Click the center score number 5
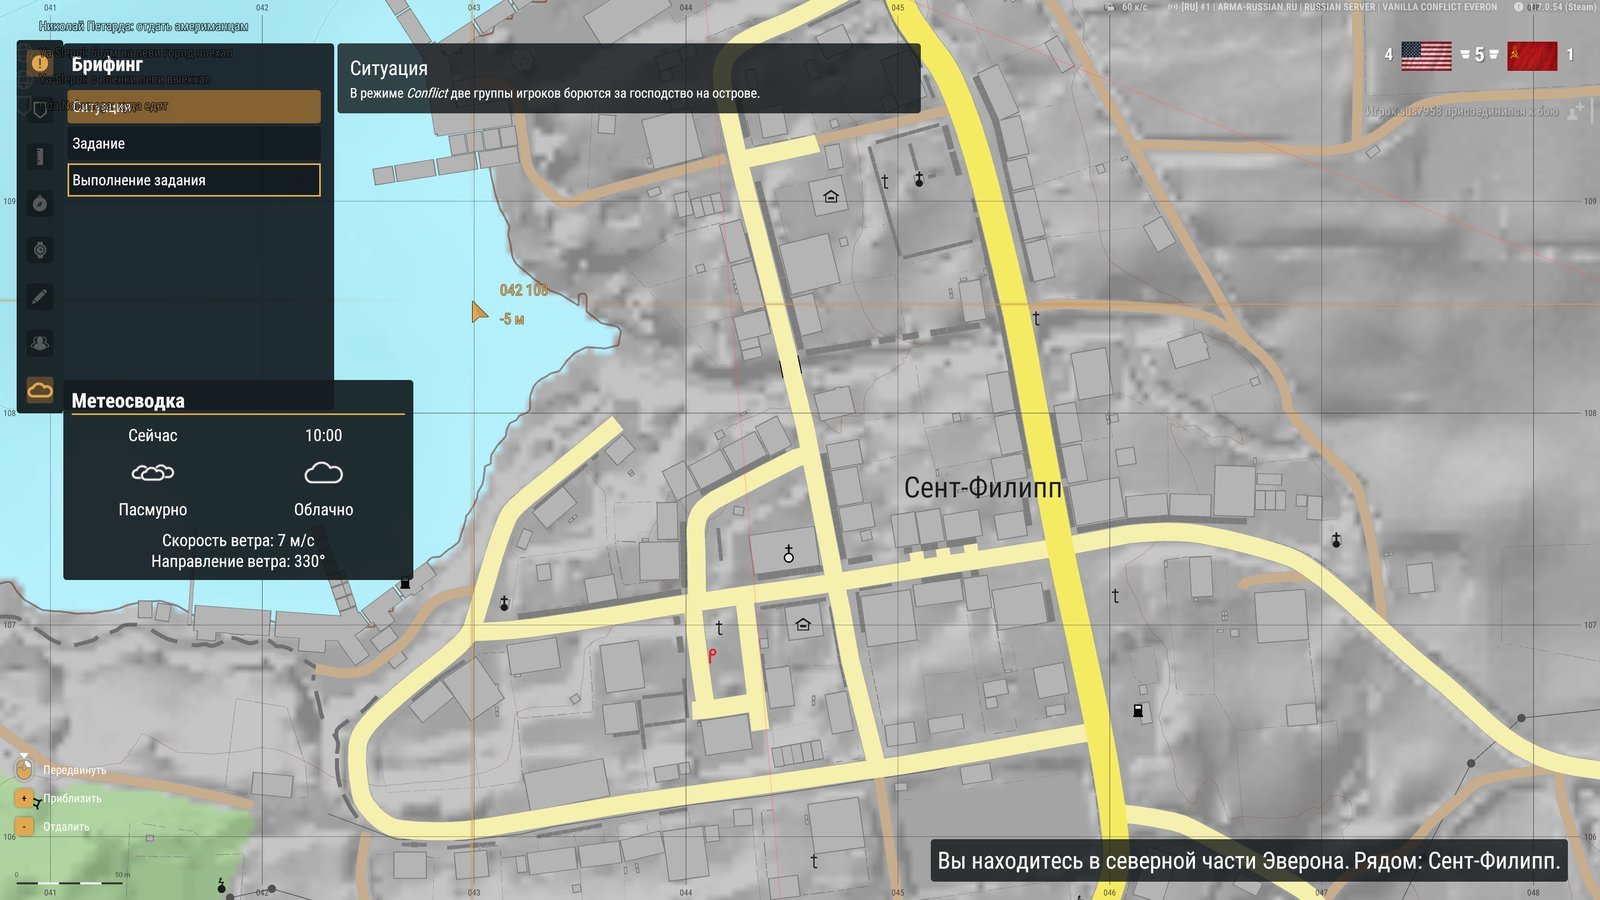 (1479, 55)
